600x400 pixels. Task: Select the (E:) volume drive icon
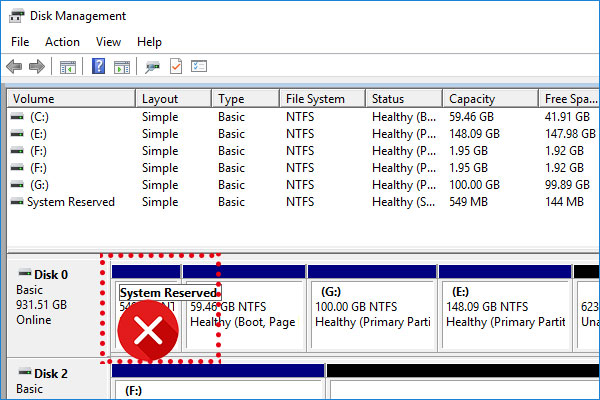click(17, 134)
